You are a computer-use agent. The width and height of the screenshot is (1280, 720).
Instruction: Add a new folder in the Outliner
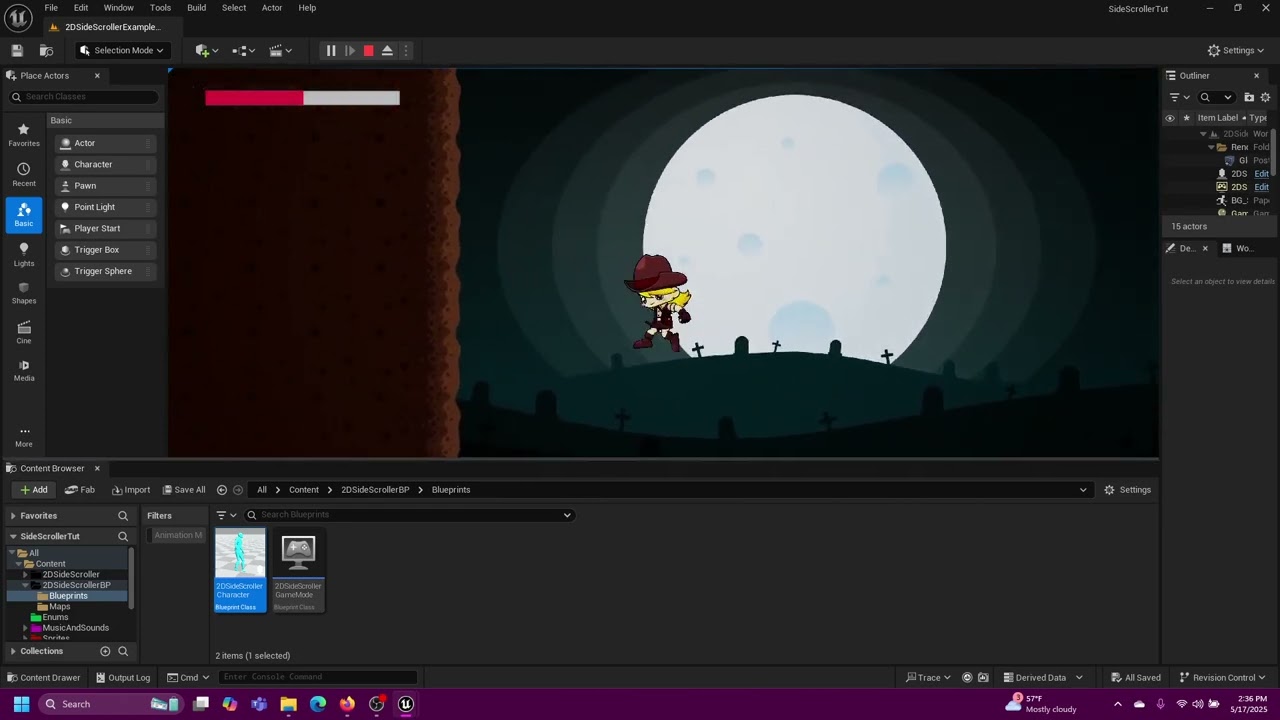[x=1249, y=97]
